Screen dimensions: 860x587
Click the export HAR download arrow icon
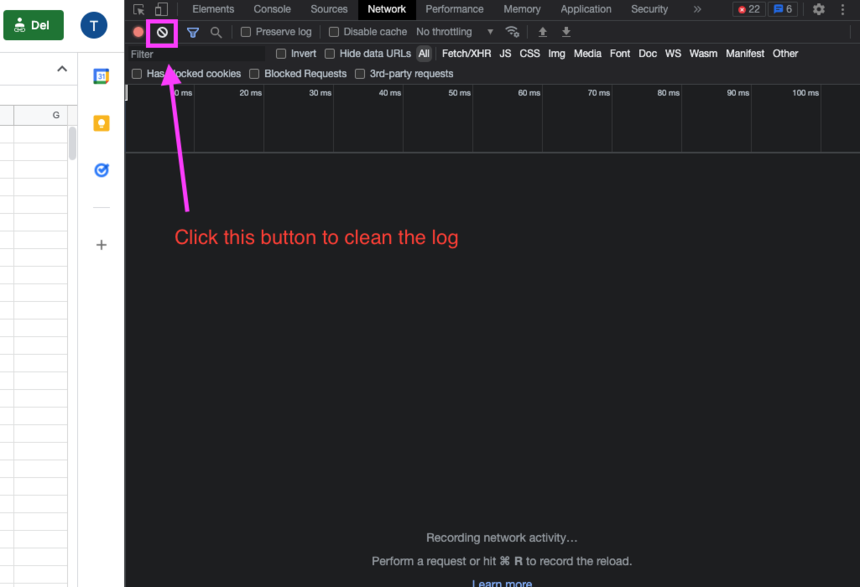coord(566,32)
